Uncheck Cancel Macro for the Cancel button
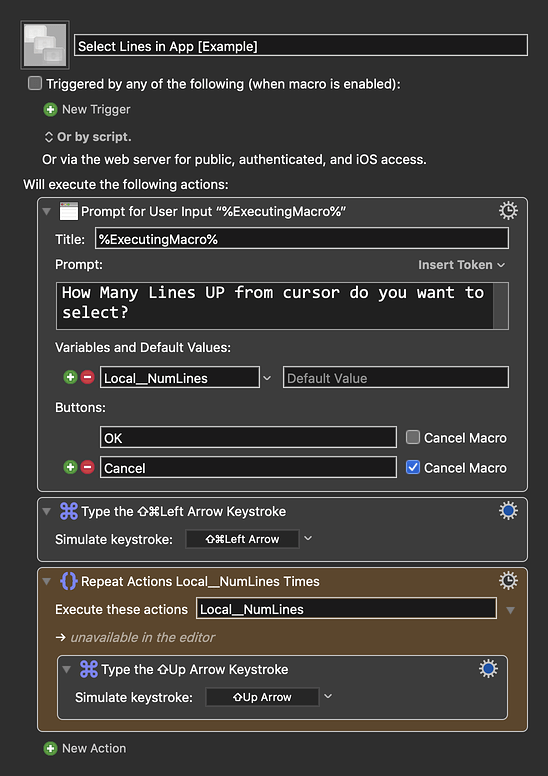The image size is (548, 776). tap(413, 467)
